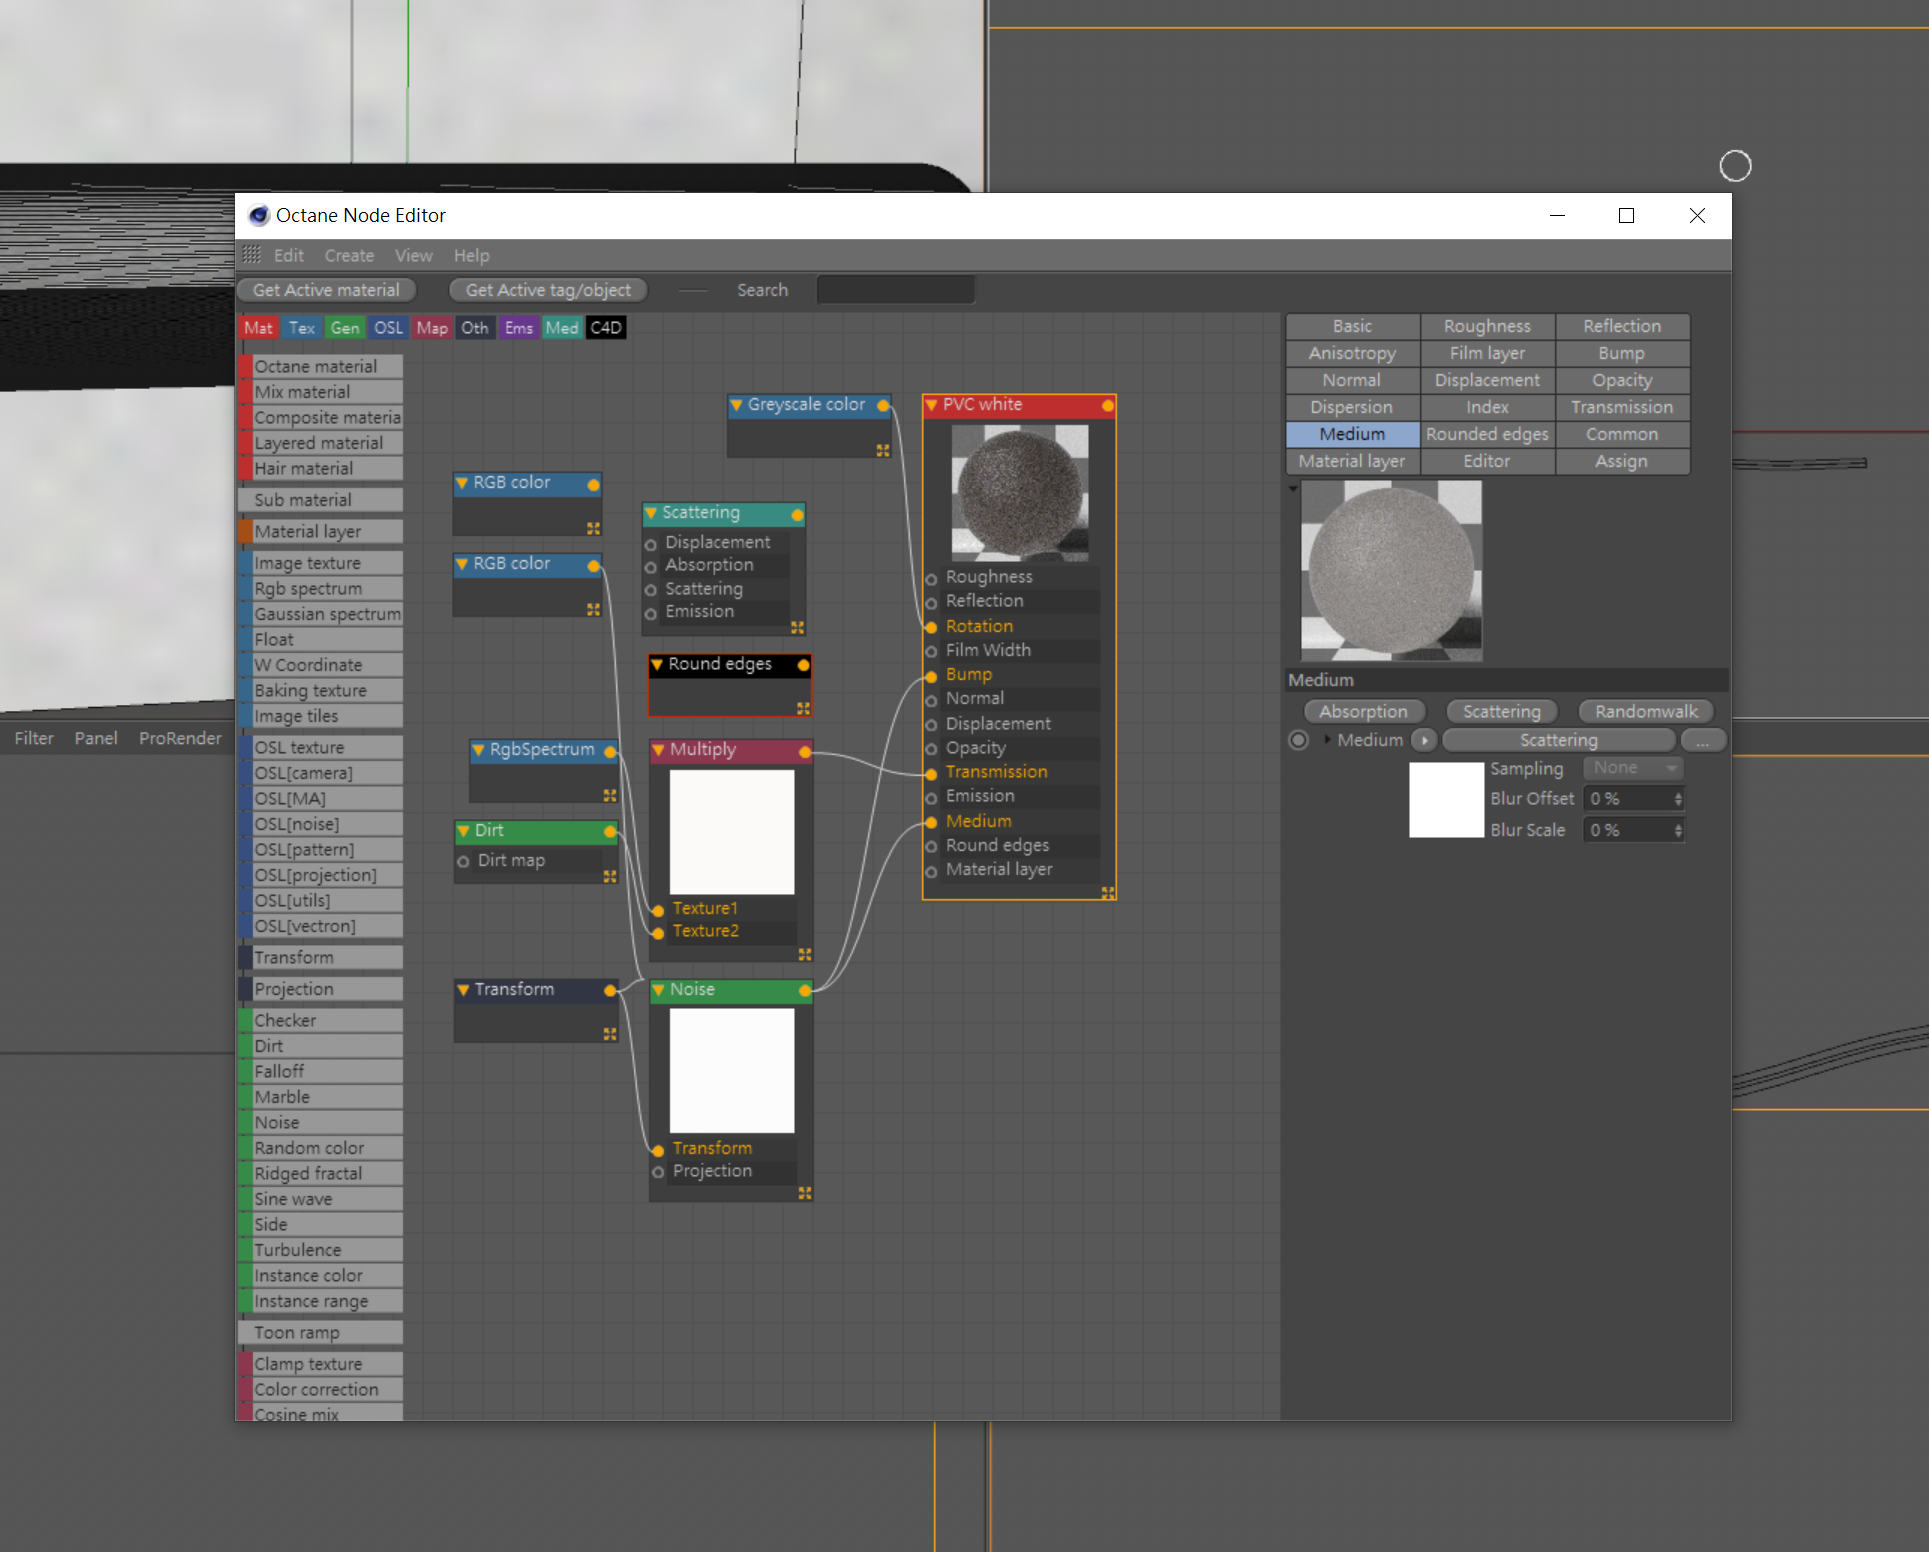Collapse the PVC white node

pyautogui.click(x=932, y=405)
